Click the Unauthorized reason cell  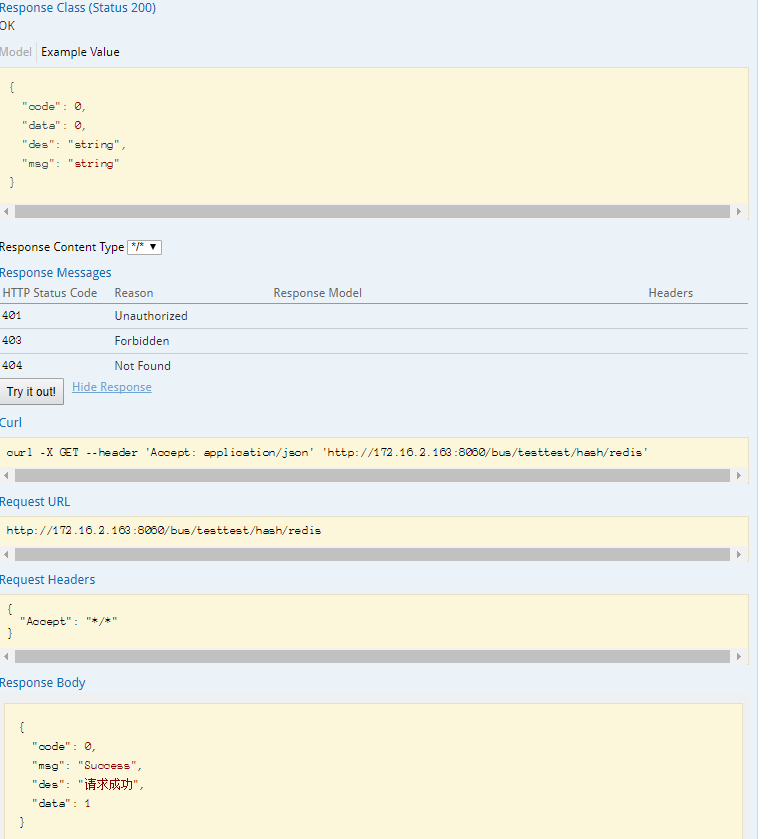click(151, 316)
